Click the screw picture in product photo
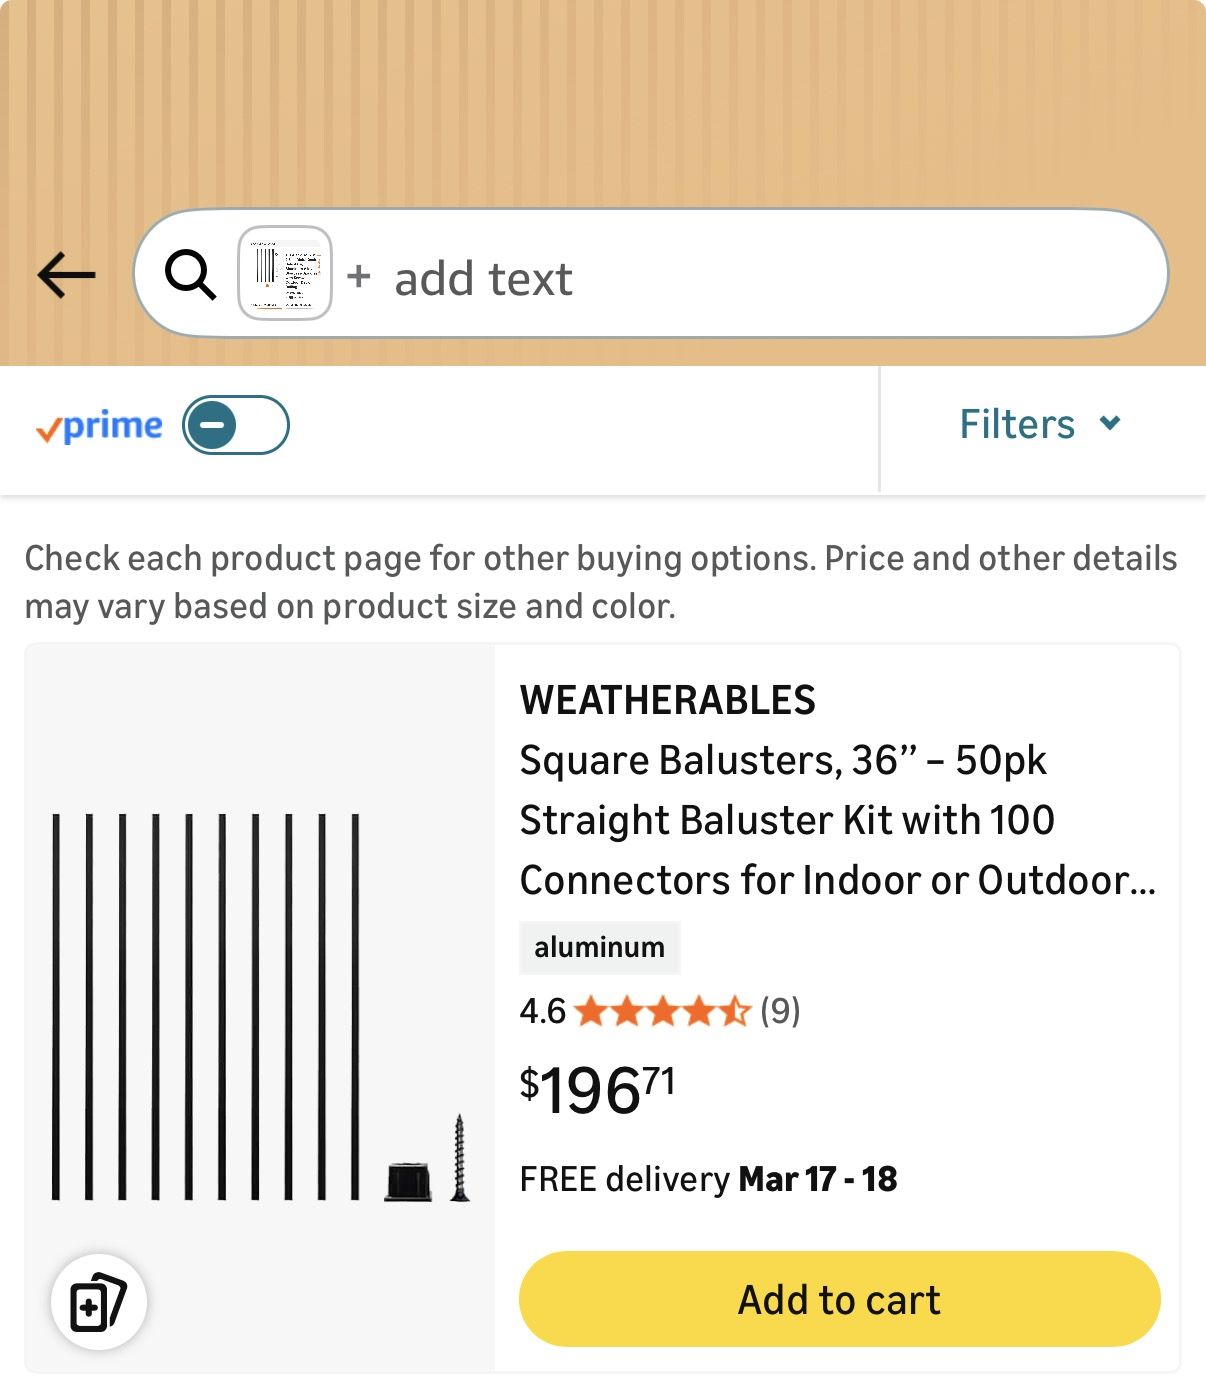 459,1158
